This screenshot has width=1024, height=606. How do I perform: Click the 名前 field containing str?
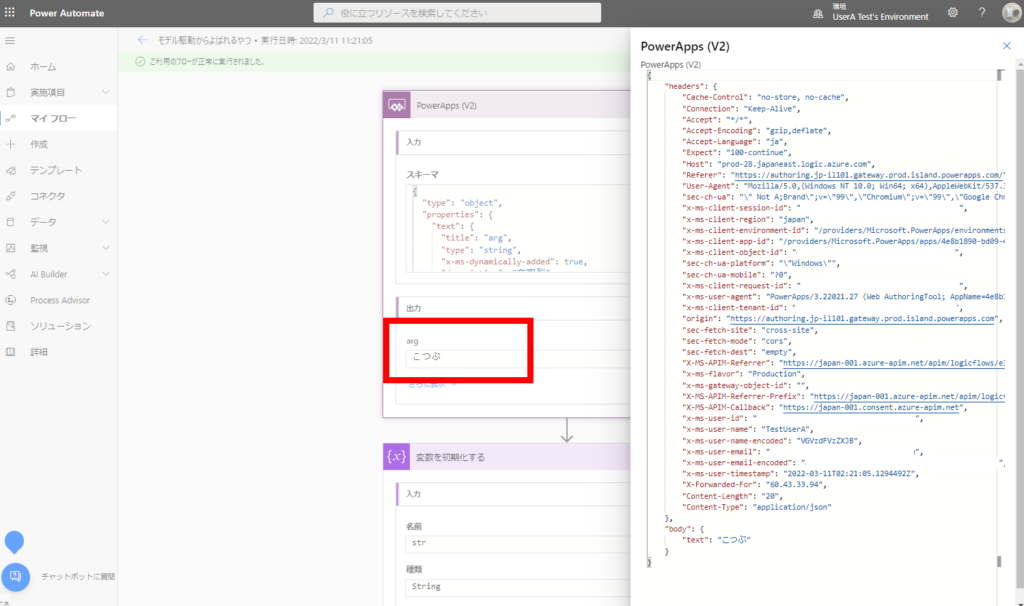[517, 543]
